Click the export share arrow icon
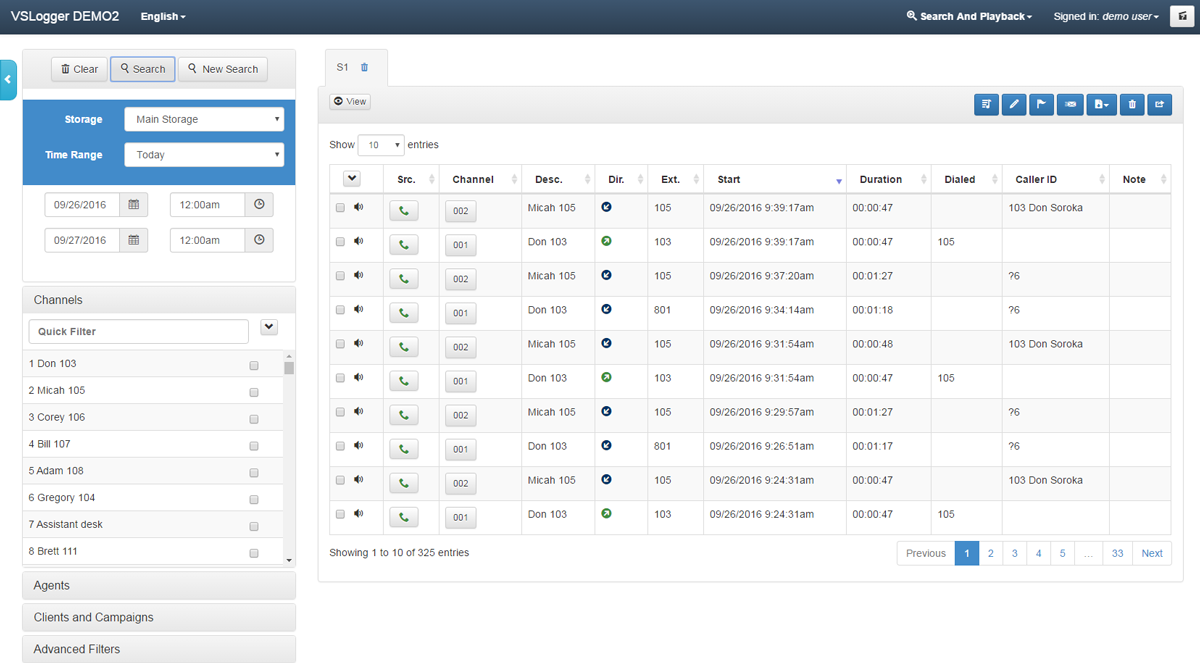 (1160, 104)
